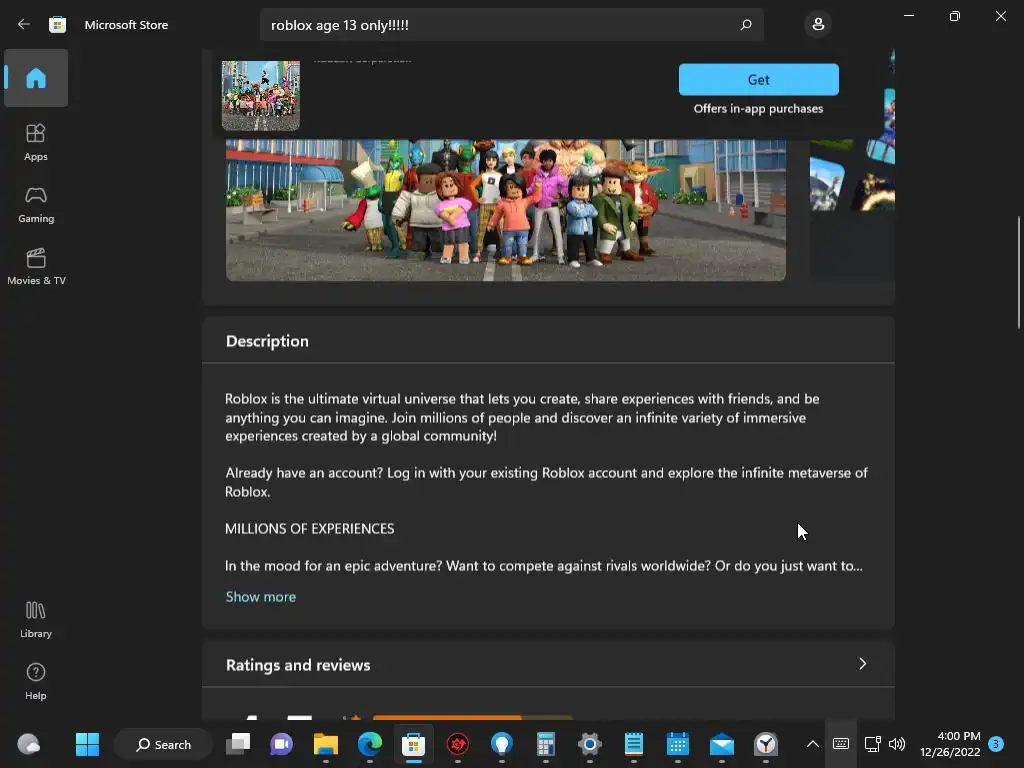The image size is (1024, 768).
Task: Open taskbar Search
Action: (x=163, y=744)
